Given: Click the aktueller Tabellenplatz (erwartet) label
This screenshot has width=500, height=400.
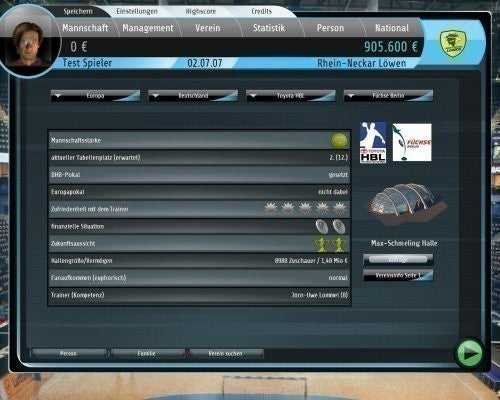Looking at the screenshot, I should [95, 158].
